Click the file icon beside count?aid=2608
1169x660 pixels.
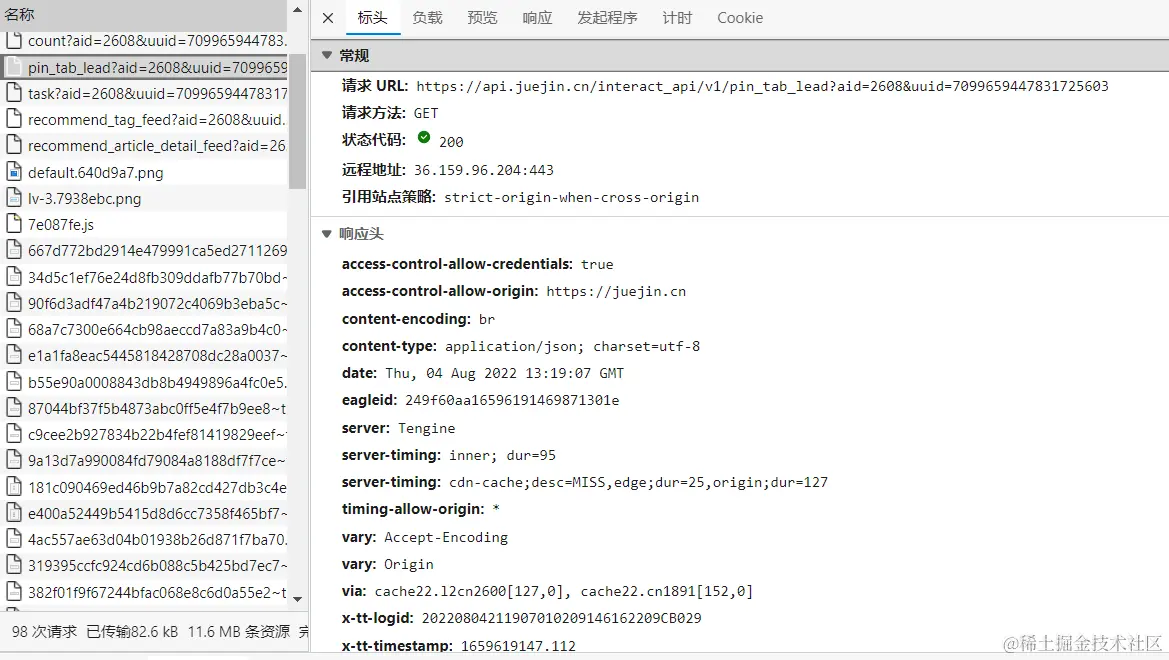coord(13,40)
